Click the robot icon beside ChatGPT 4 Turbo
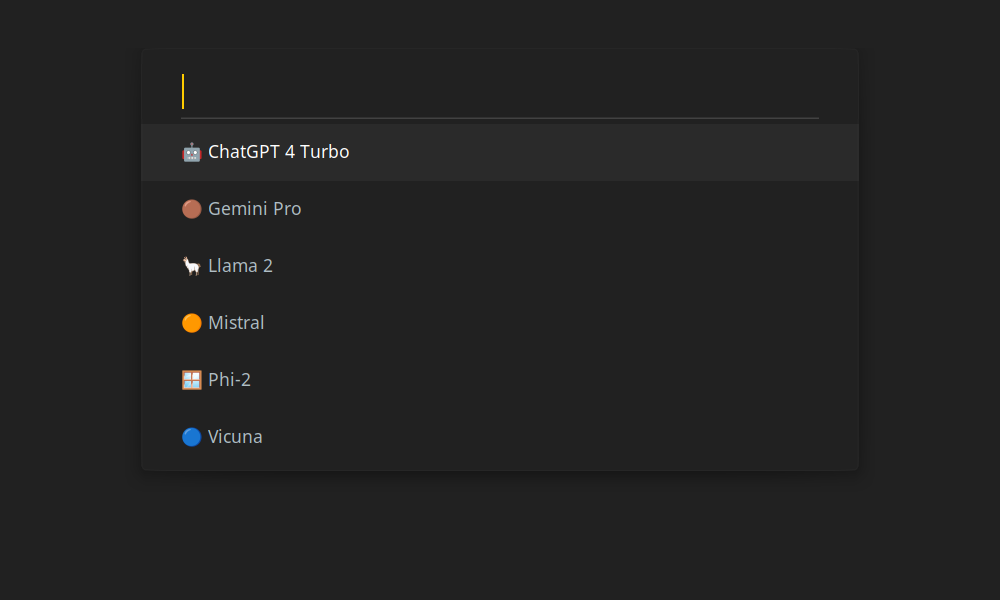1000x600 pixels. click(191, 152)
